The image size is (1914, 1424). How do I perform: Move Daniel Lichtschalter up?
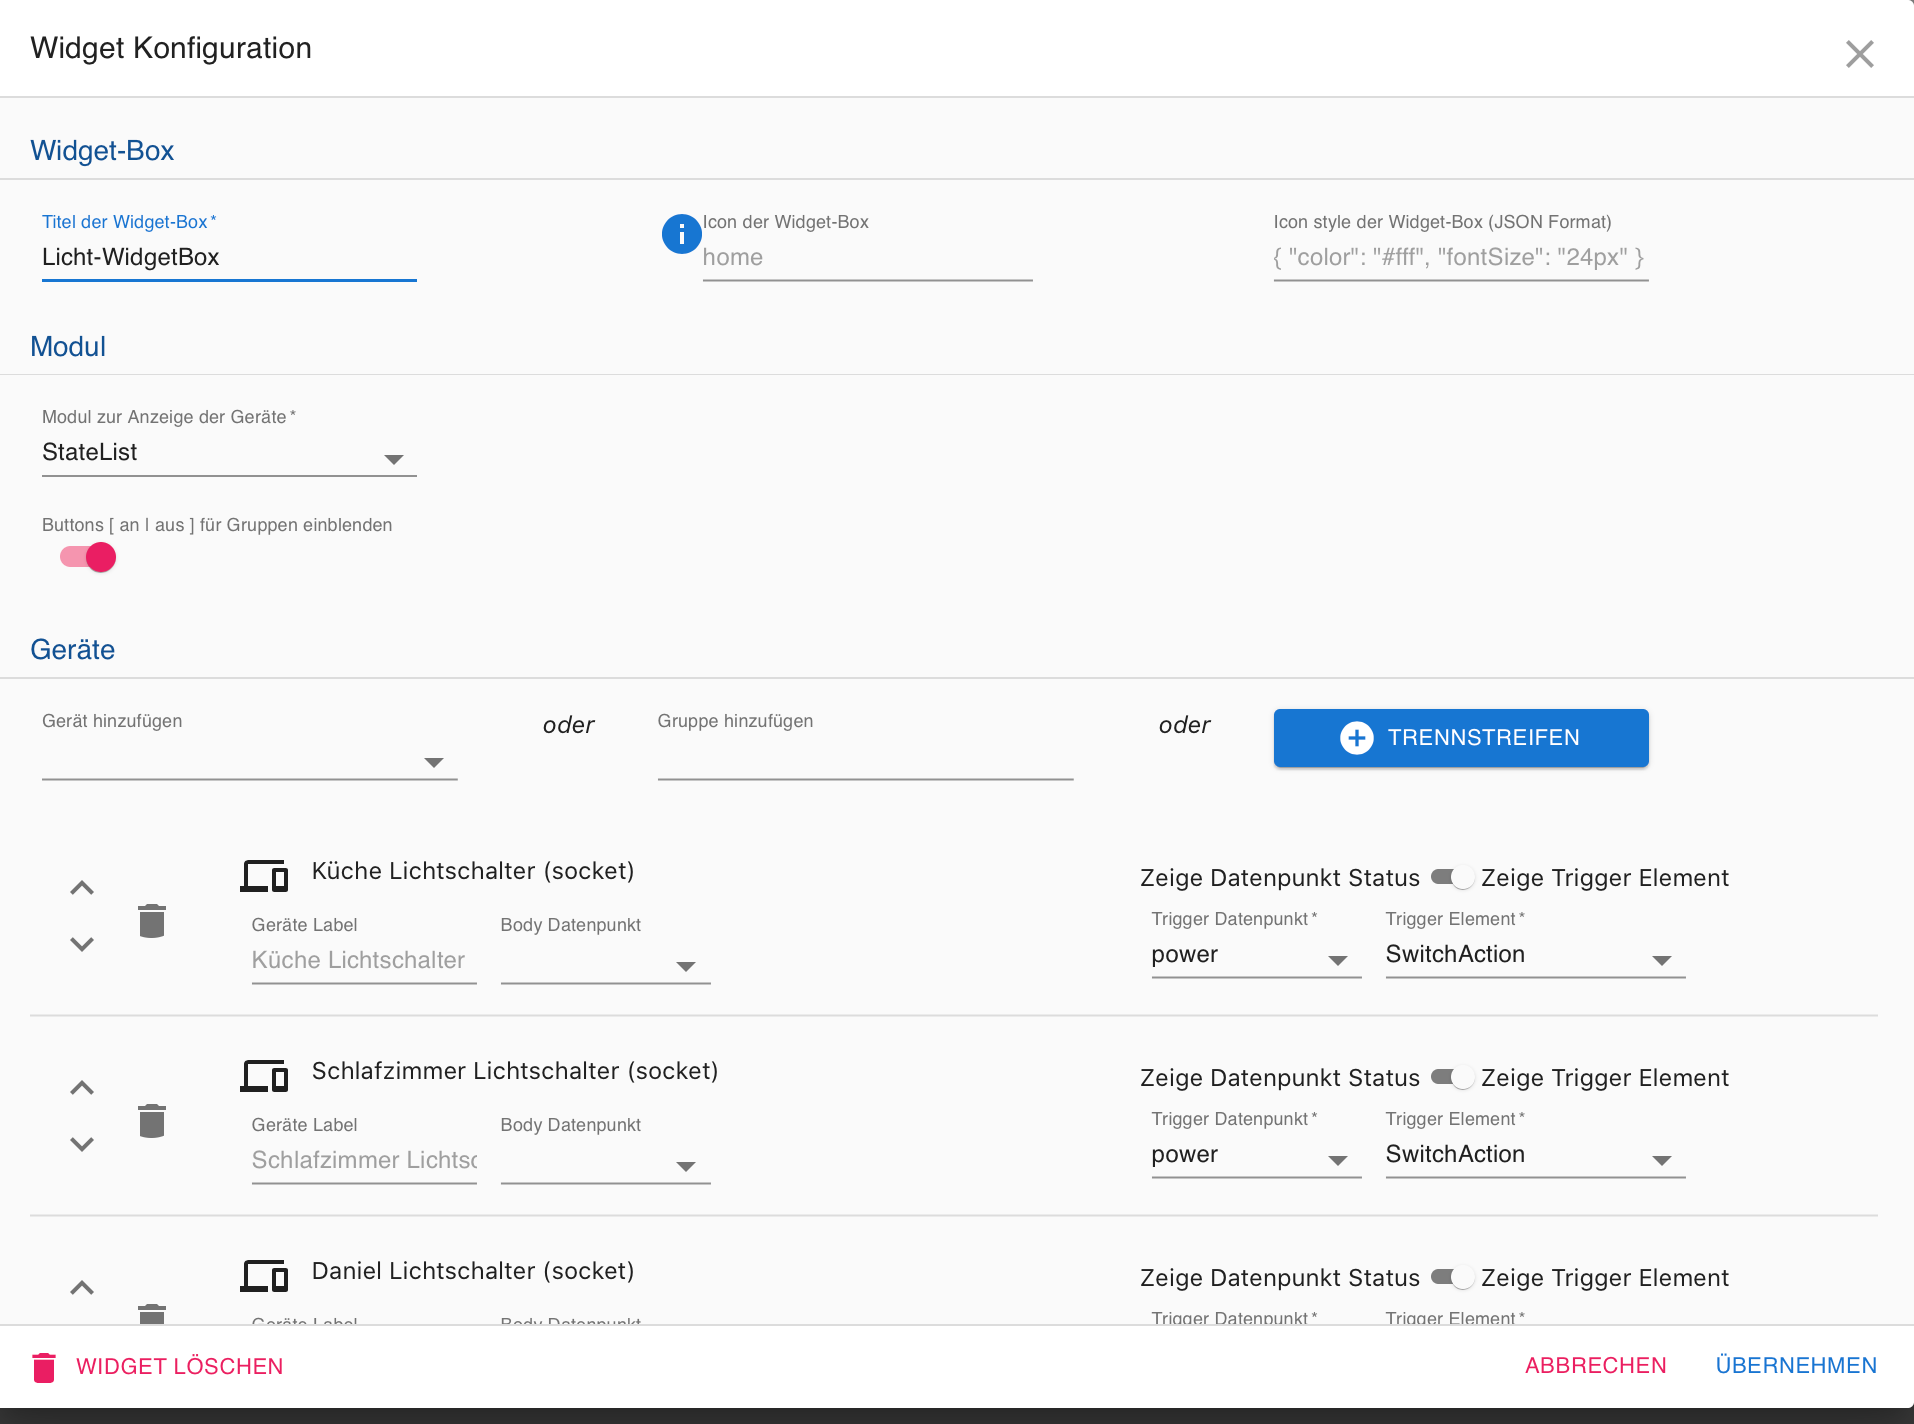pyautogui.click(x=82, y=1288)
